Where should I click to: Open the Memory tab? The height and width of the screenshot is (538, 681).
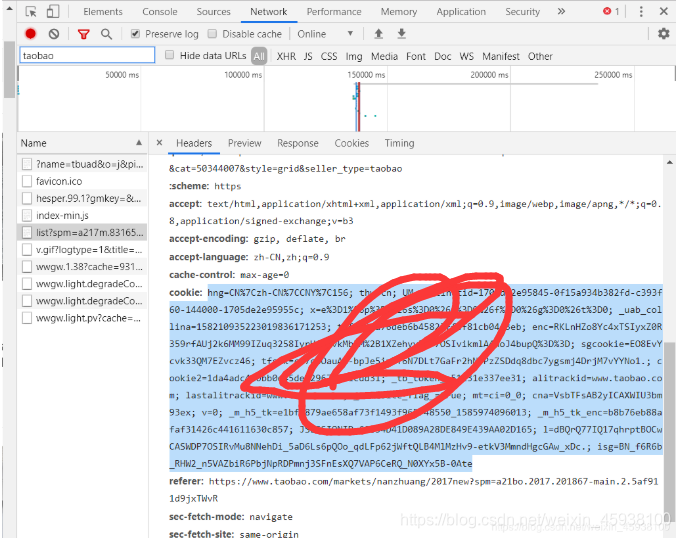coord(399,12)
